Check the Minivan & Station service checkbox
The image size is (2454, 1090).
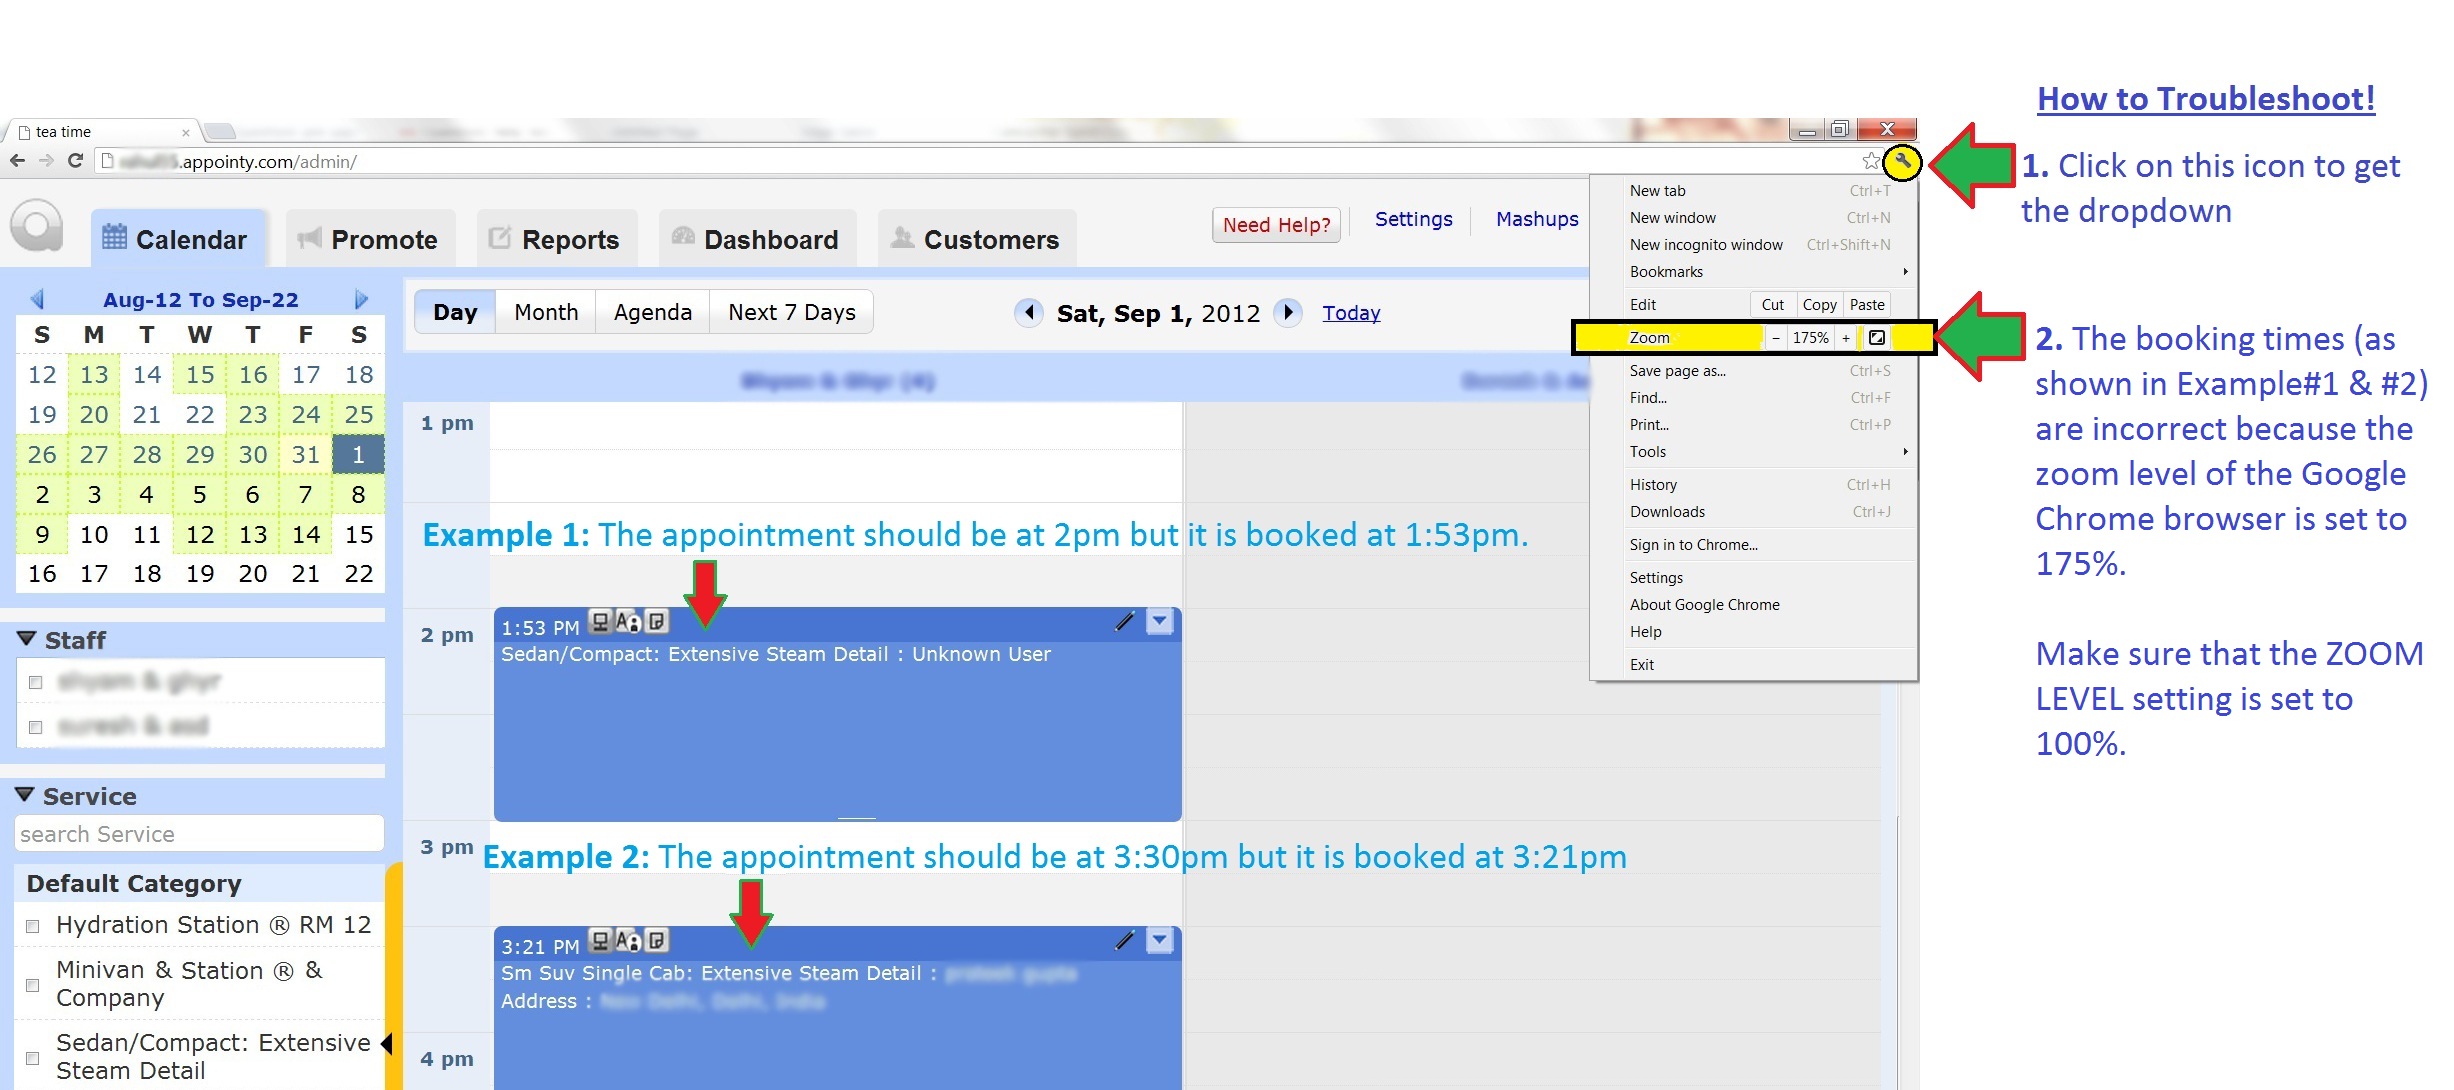point(33,985)
